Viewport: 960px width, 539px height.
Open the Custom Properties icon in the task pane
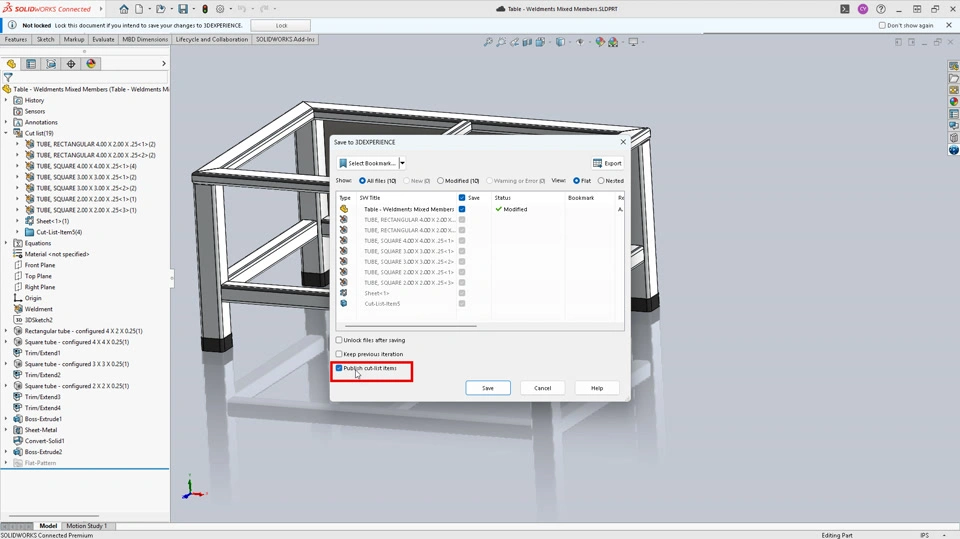coord(953,114)
